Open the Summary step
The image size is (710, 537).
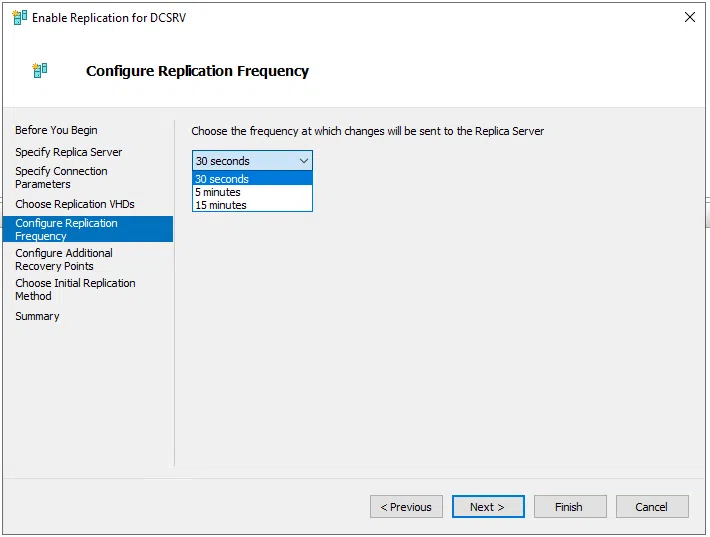click(x=37, y=316)
